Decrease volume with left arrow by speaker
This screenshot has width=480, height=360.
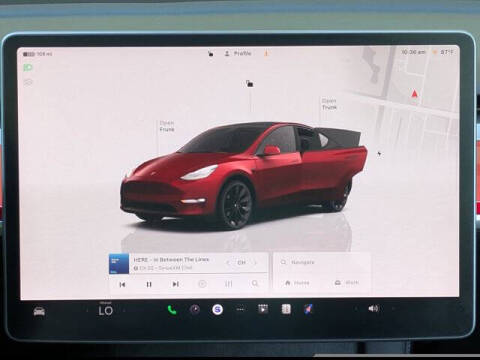click(355, 309)
